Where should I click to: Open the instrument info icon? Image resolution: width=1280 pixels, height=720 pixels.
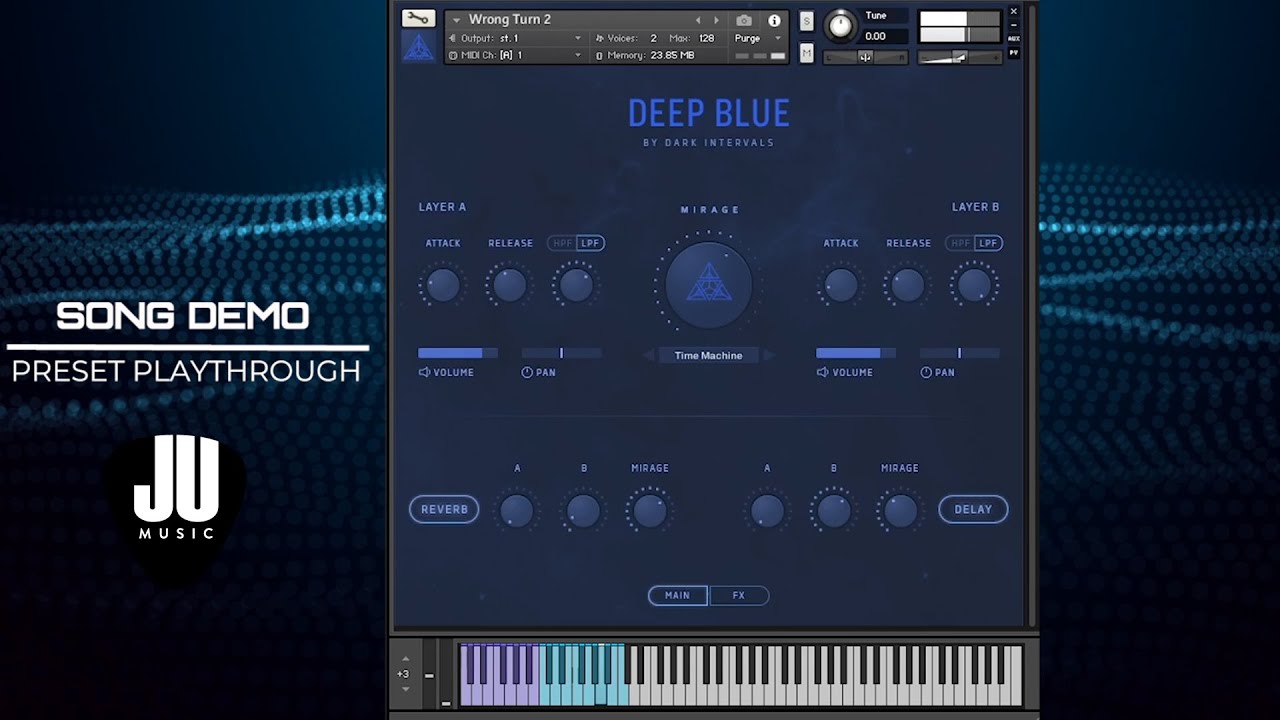[x=774, y=20]
